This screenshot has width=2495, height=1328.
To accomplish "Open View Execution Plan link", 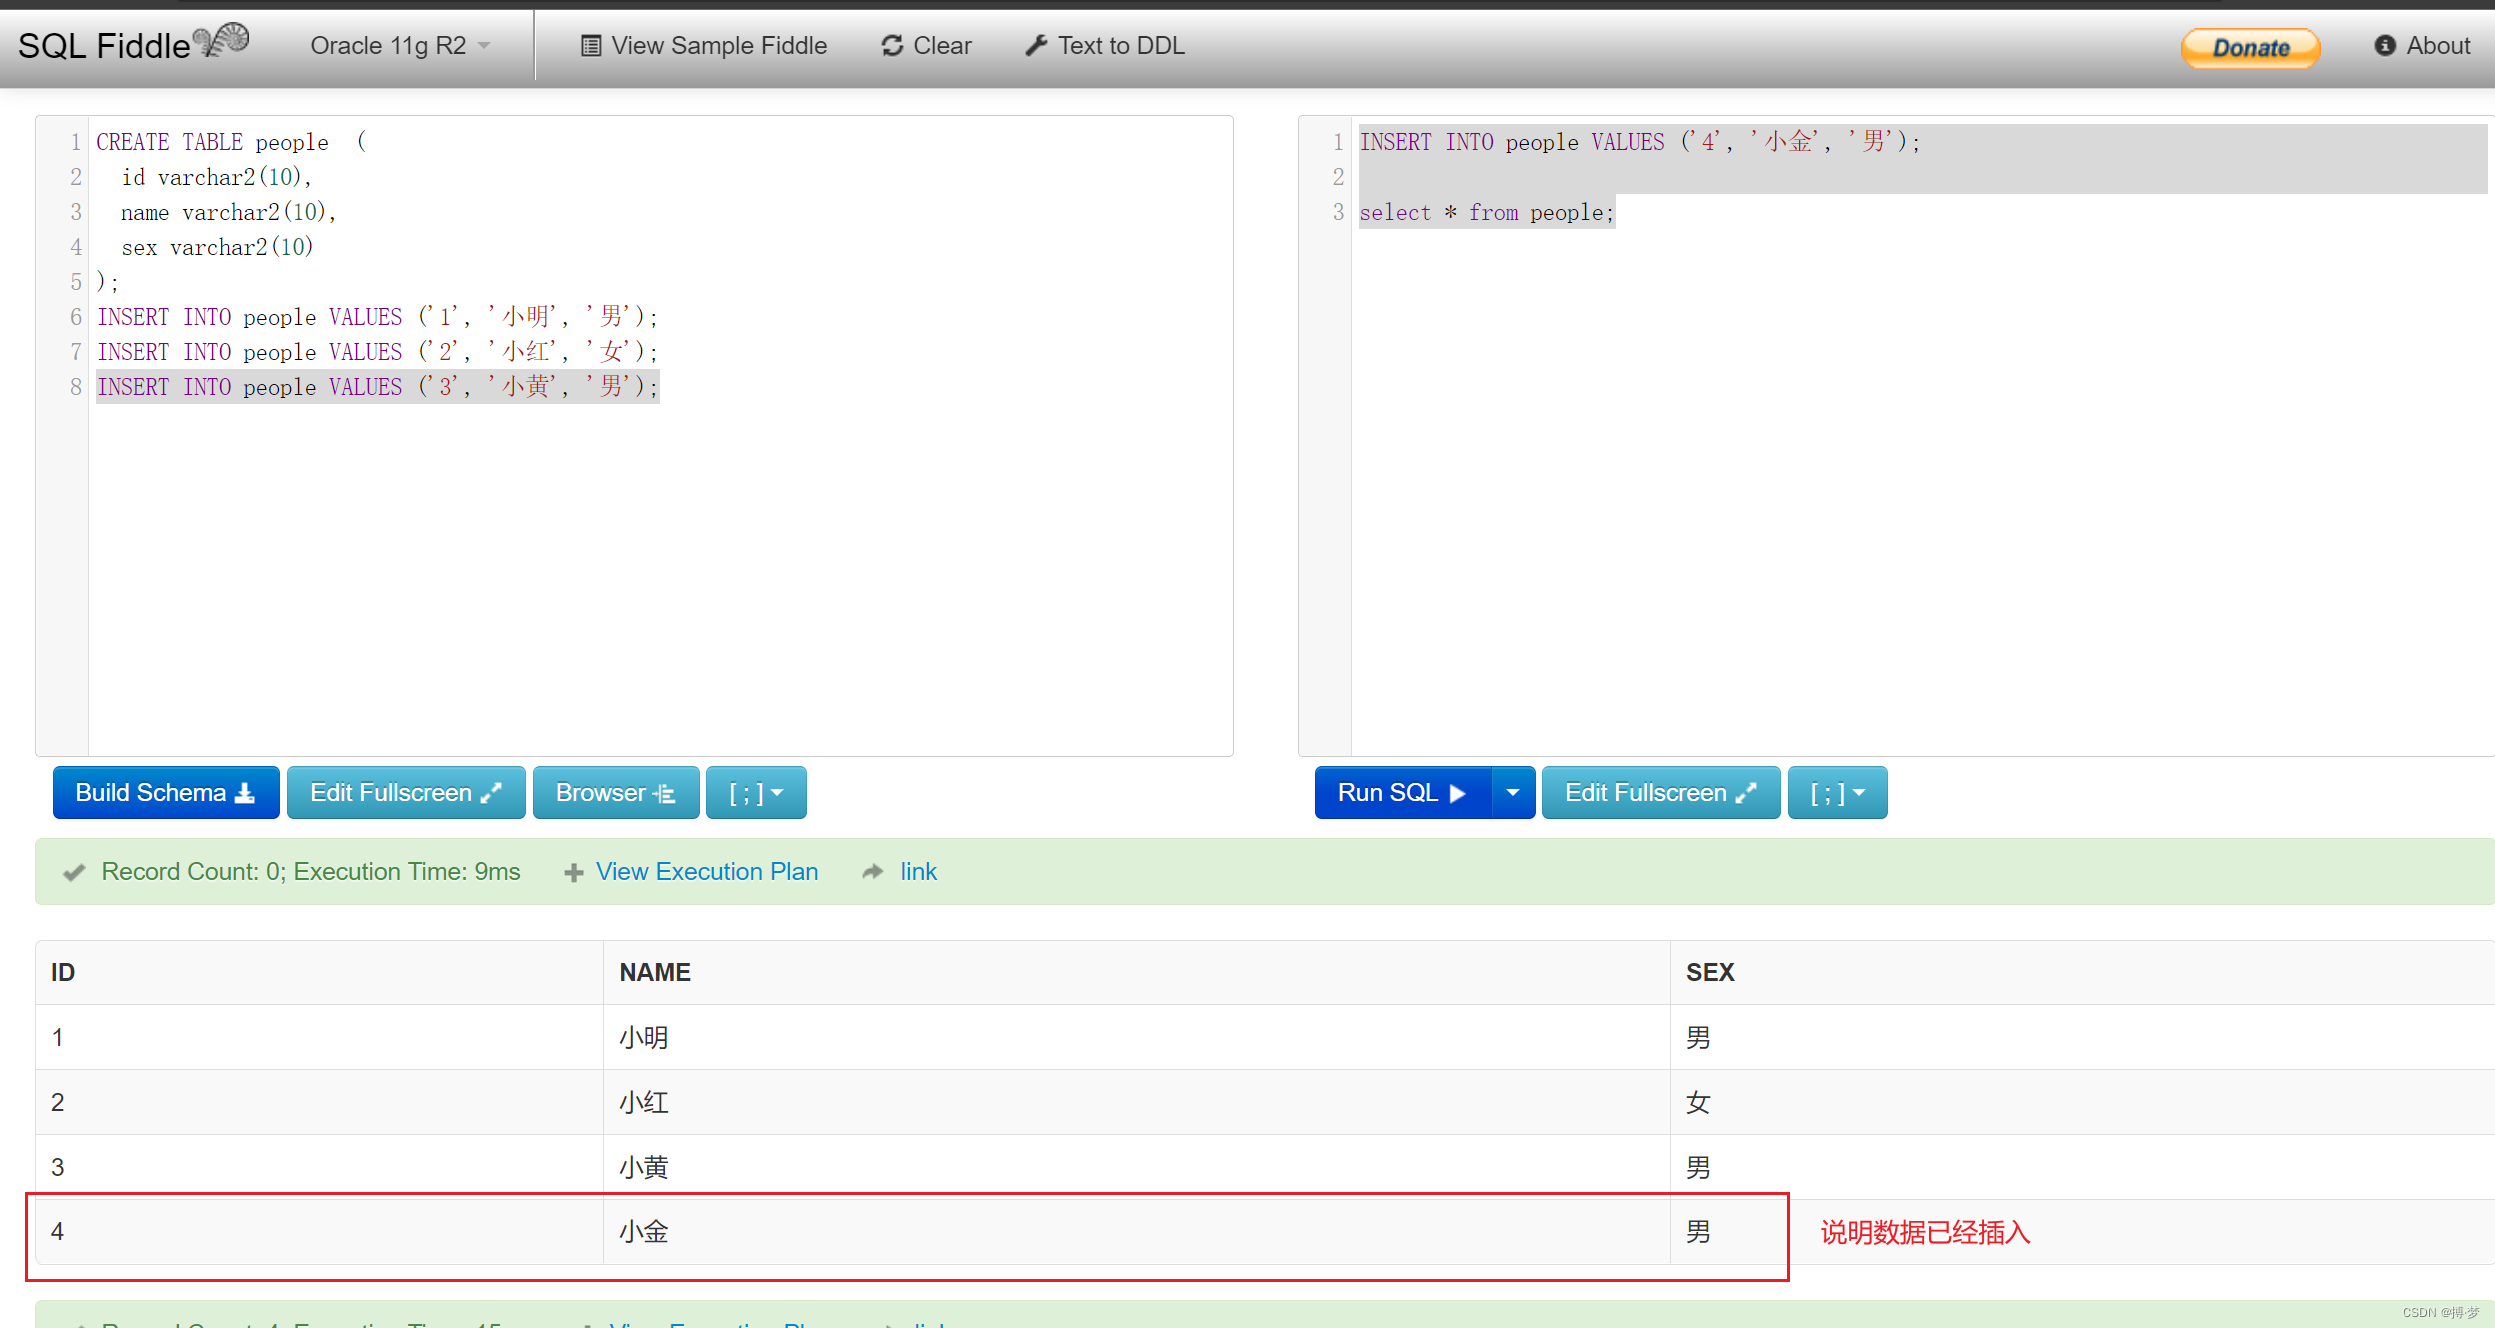I will pos(706,872).
